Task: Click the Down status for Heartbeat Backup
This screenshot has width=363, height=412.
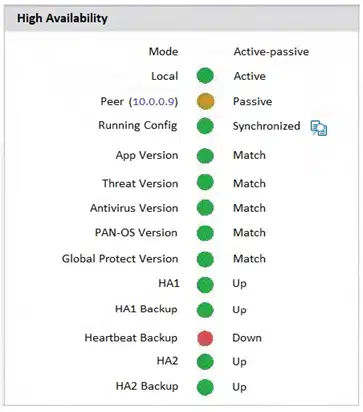Action: 247,338
